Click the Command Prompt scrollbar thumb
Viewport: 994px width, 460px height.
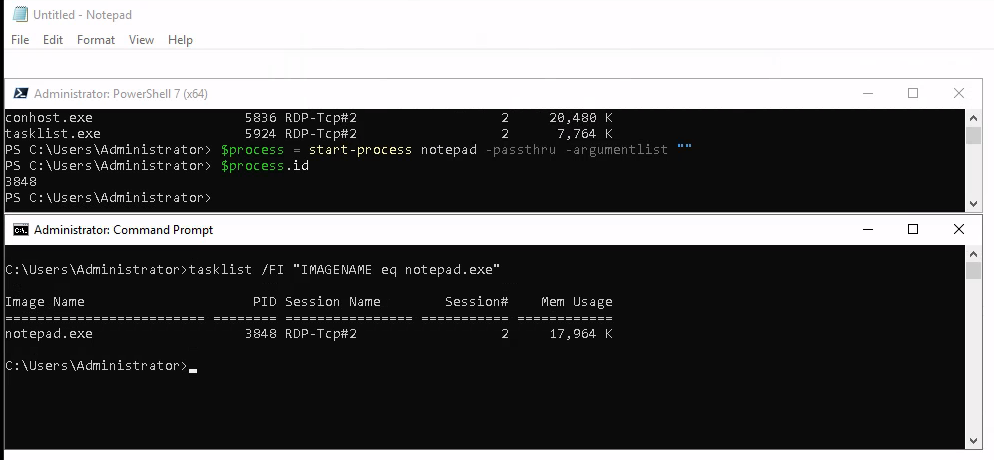tap(973, 271)
